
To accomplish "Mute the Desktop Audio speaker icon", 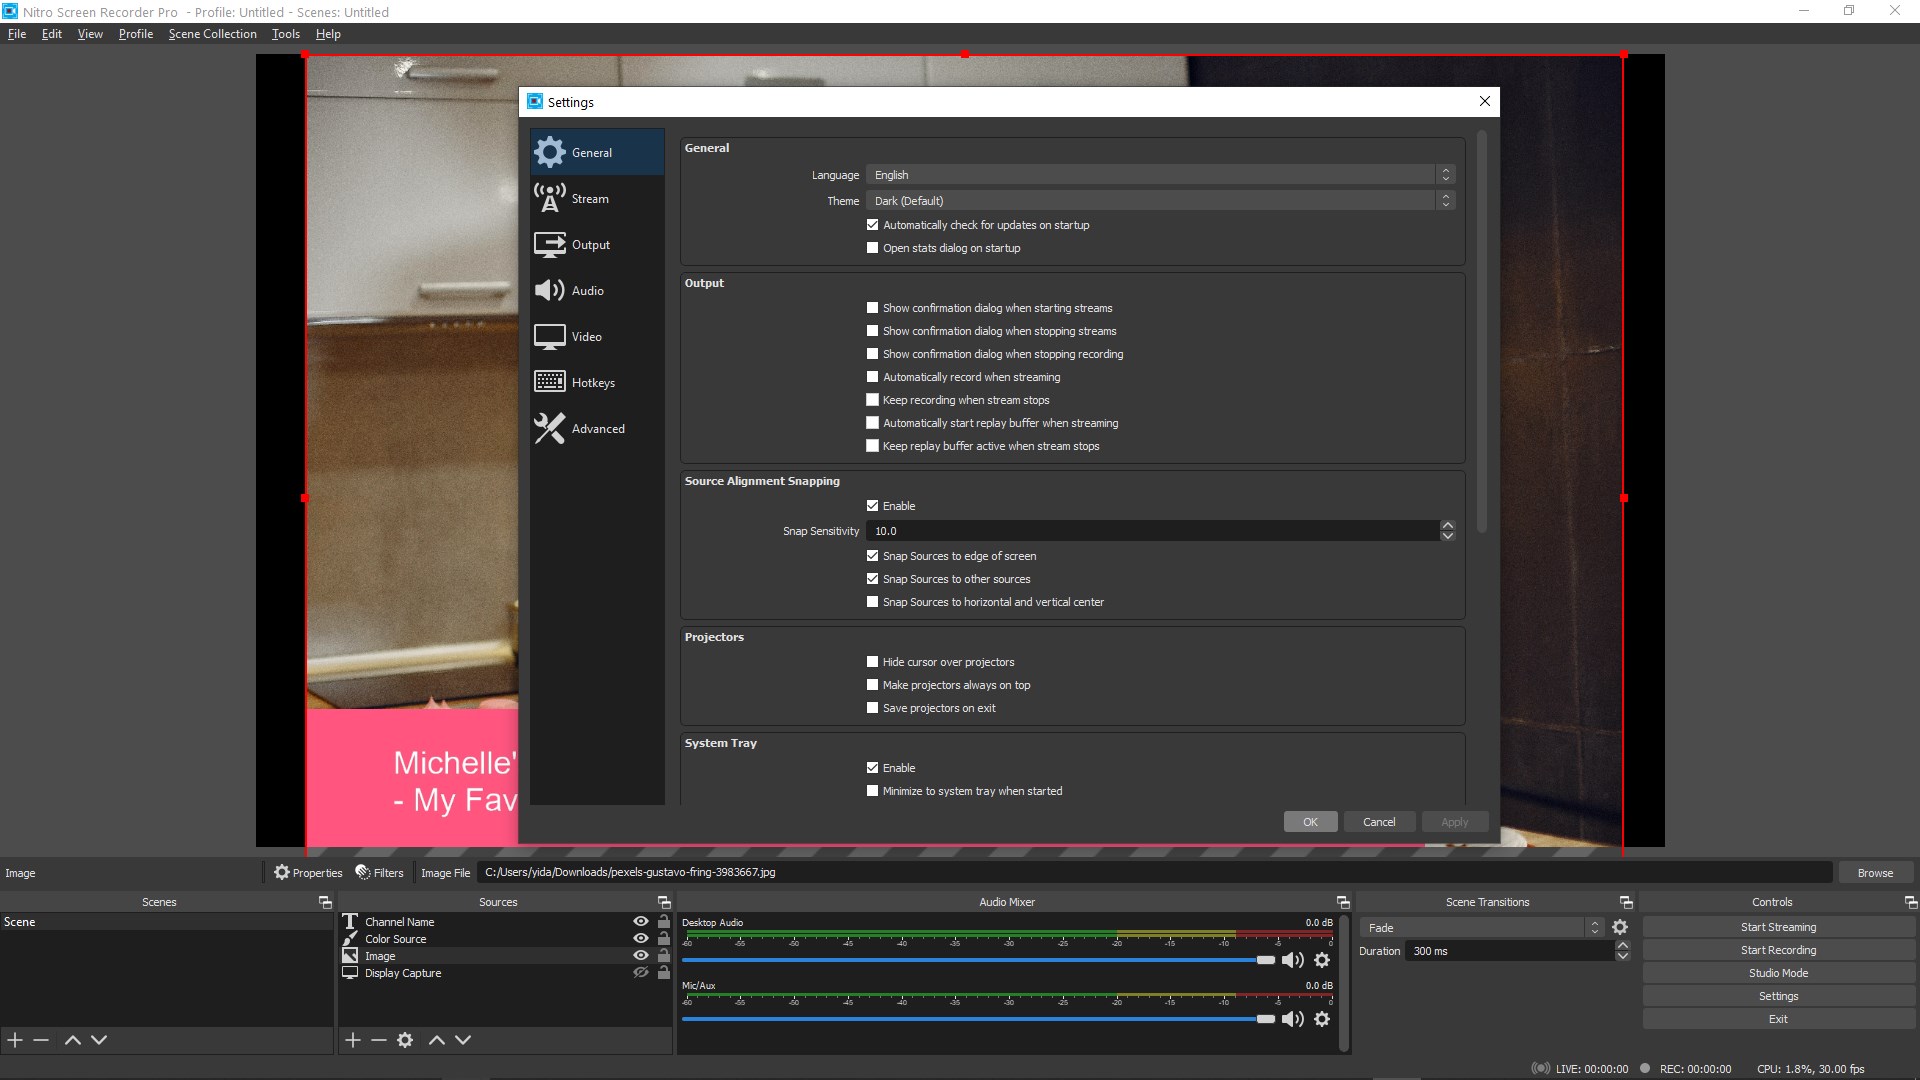I will (1292, 960).
